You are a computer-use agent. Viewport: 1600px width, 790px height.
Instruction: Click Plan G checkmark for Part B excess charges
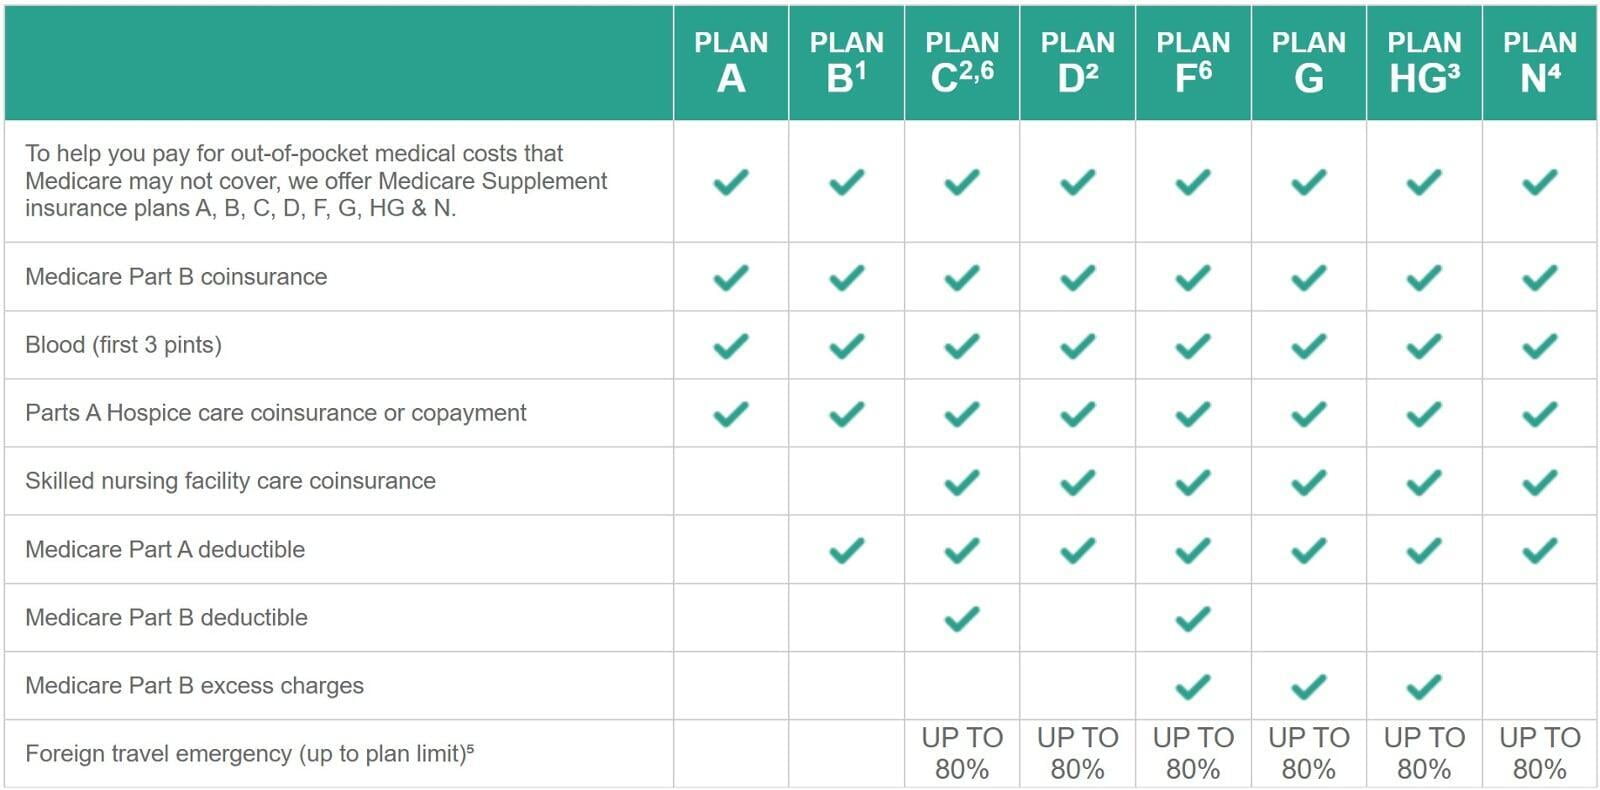(1309, 686)
